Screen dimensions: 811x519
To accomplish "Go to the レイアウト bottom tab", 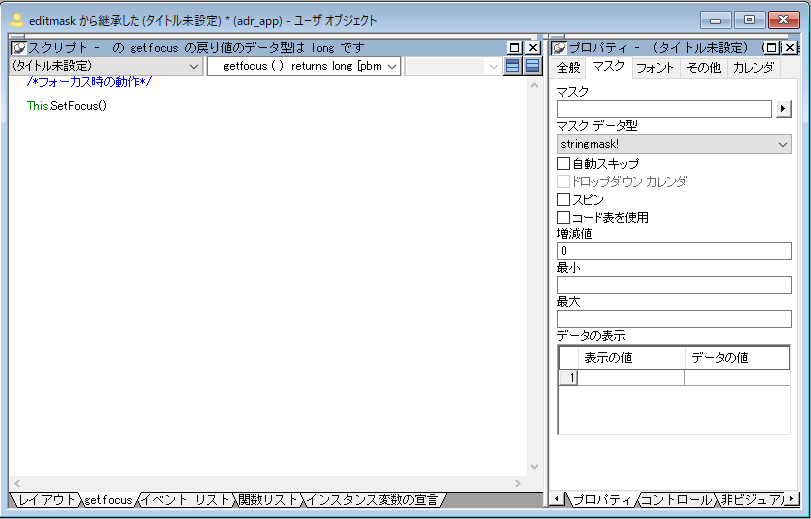I will (46, 499).
